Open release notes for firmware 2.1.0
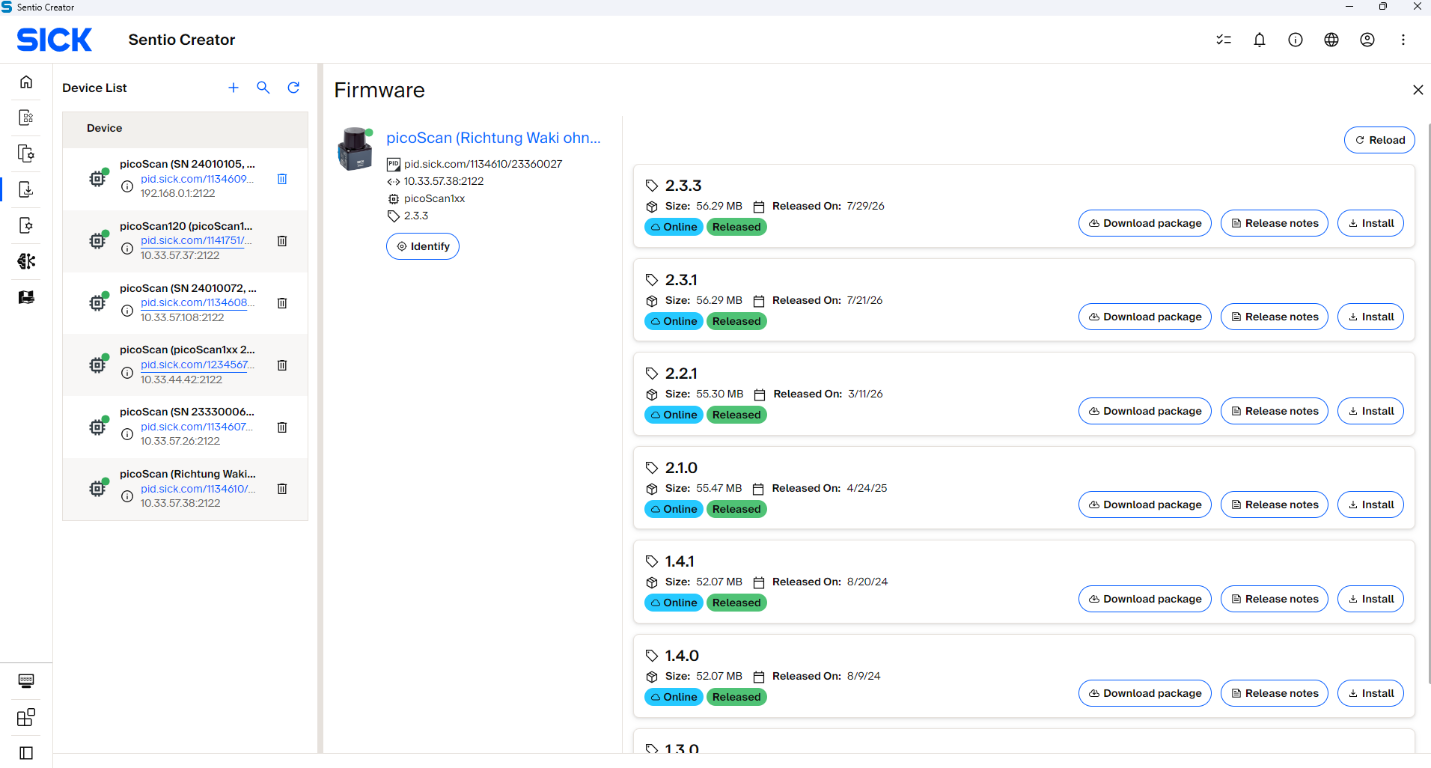1431x768 pixels. click(x=1274, y=505)
